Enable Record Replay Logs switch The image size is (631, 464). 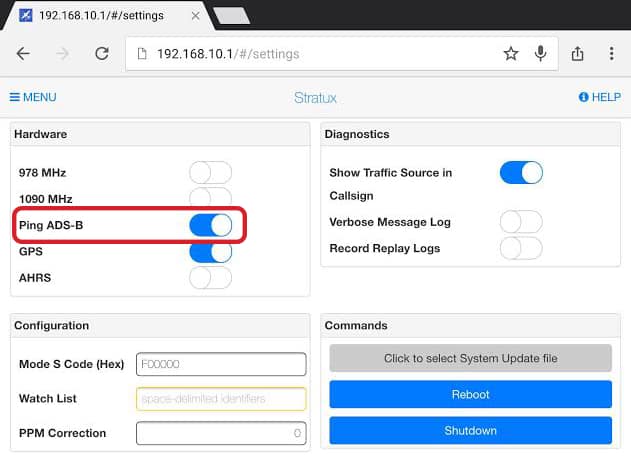tap(521, 248)
